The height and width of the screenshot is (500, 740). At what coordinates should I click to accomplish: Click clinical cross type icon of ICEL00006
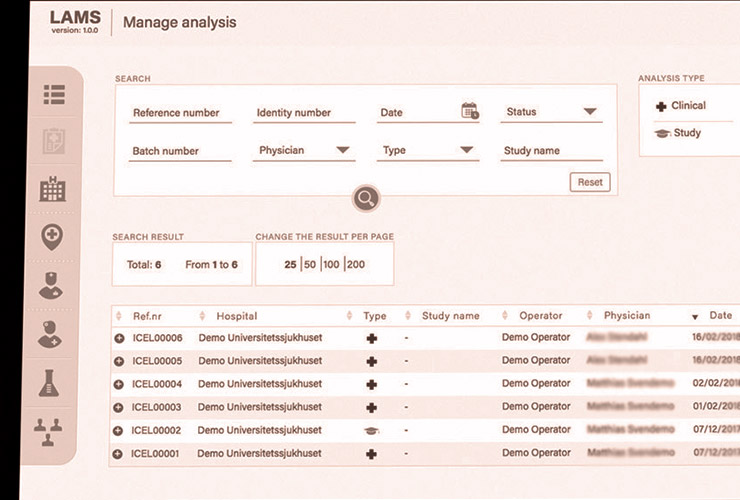click(x=372, y=338)
